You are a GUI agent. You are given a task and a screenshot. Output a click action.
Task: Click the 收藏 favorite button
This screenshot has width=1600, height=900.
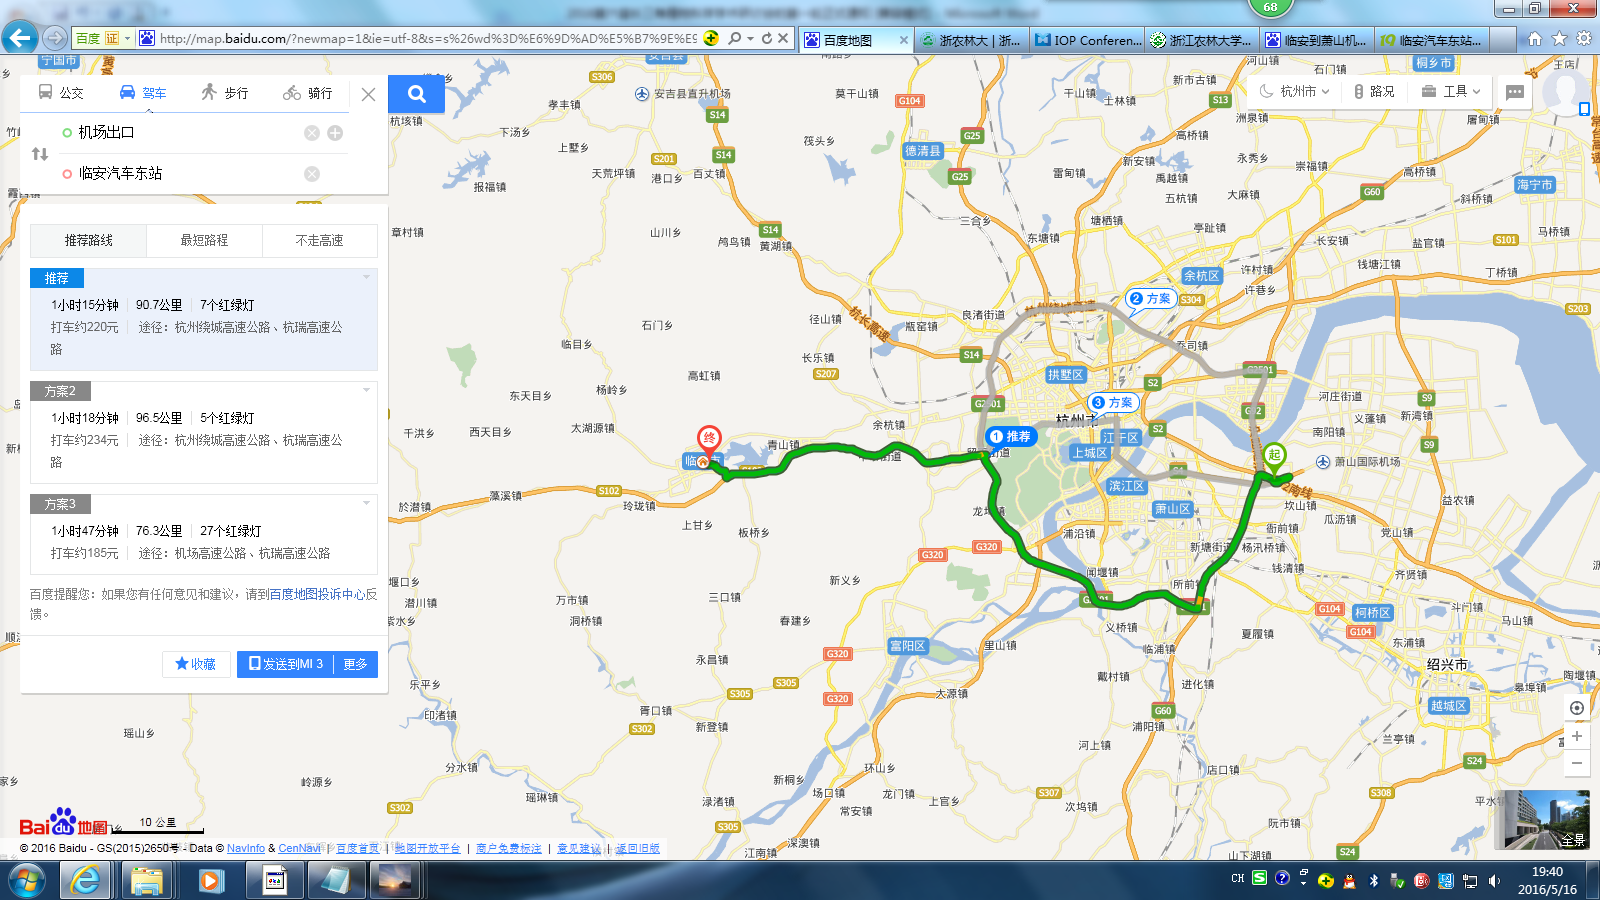[196, 664]
